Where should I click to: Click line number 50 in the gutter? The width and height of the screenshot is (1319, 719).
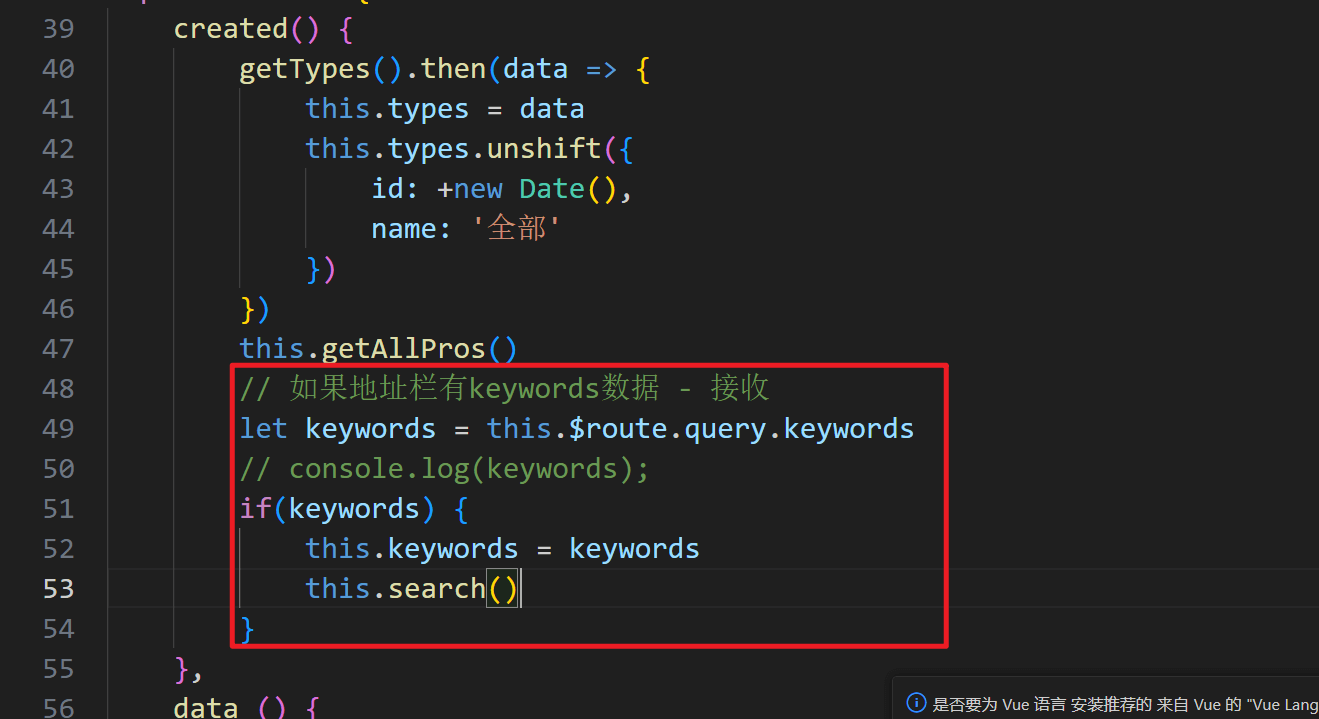click(58, 469)
